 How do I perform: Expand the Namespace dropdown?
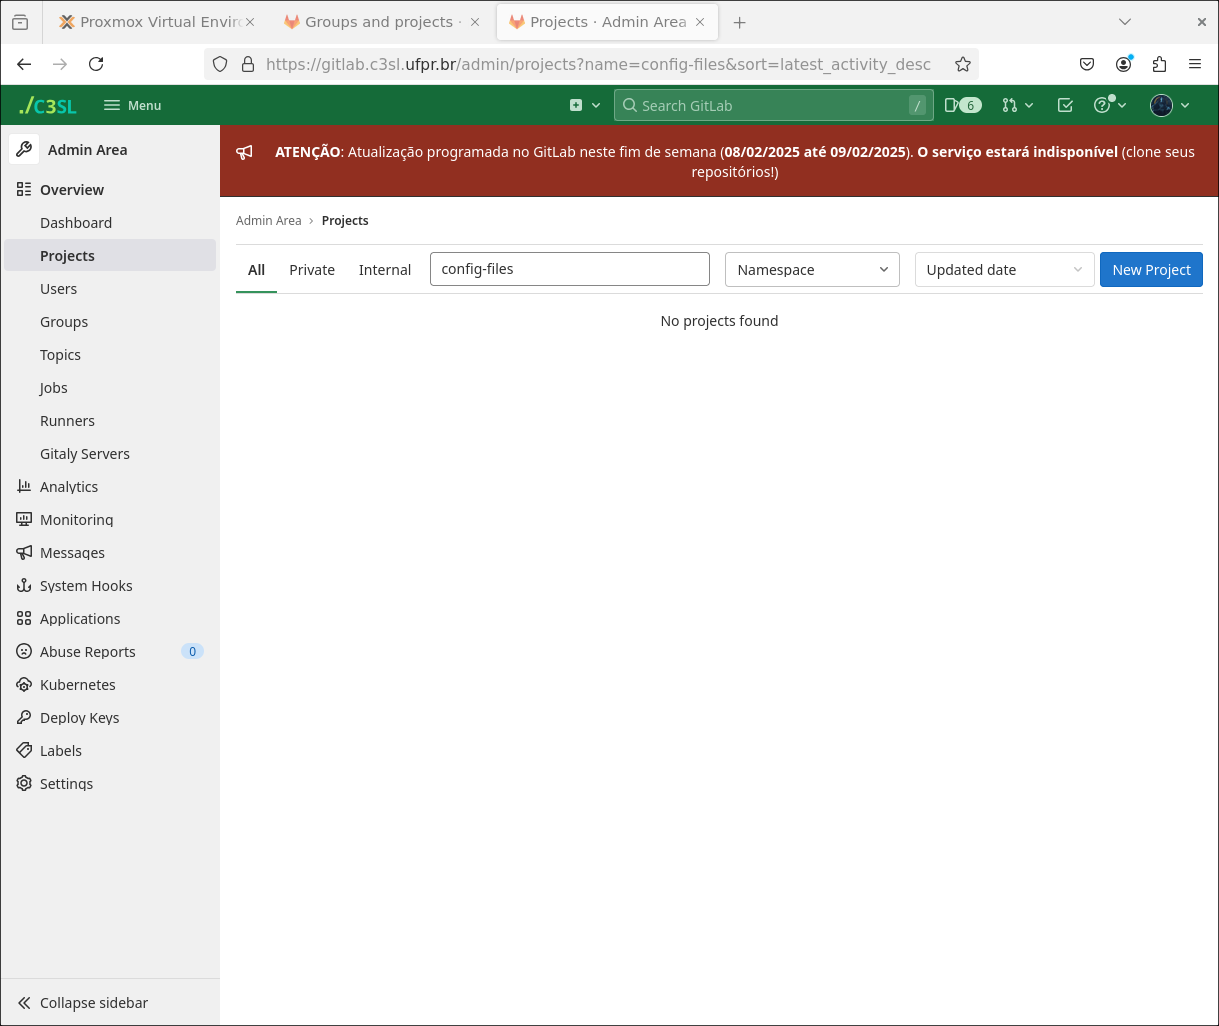tap(811, 270)
